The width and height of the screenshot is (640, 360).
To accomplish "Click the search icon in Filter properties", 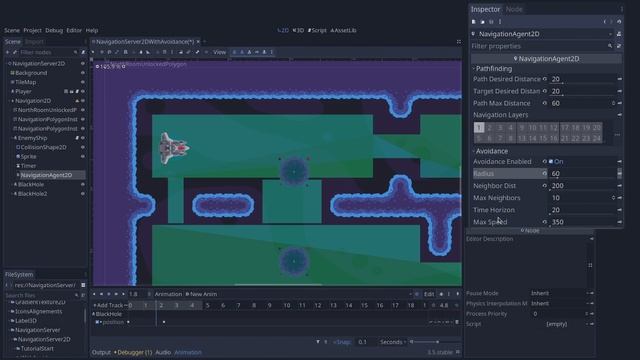I will (610, 46).
